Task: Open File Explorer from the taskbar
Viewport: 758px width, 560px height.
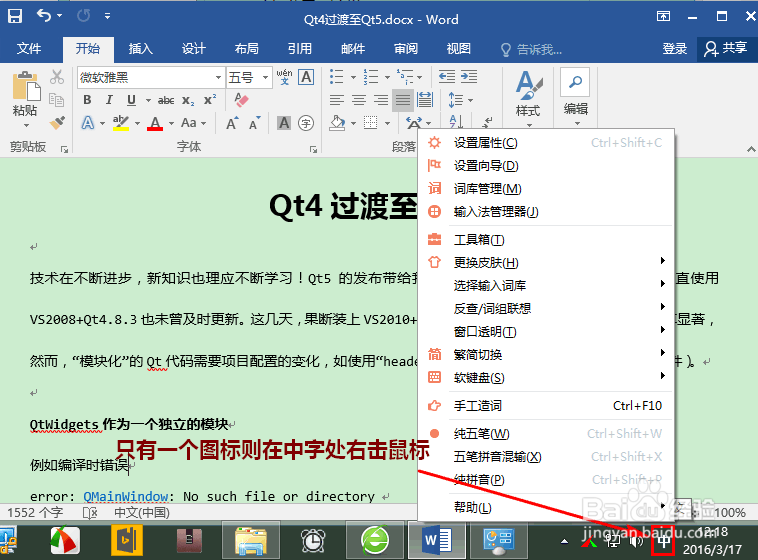Action: click(250, 541)
